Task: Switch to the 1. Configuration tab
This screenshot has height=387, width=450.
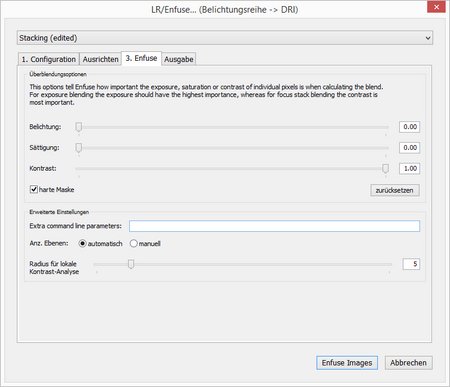Action: (49, 59)
